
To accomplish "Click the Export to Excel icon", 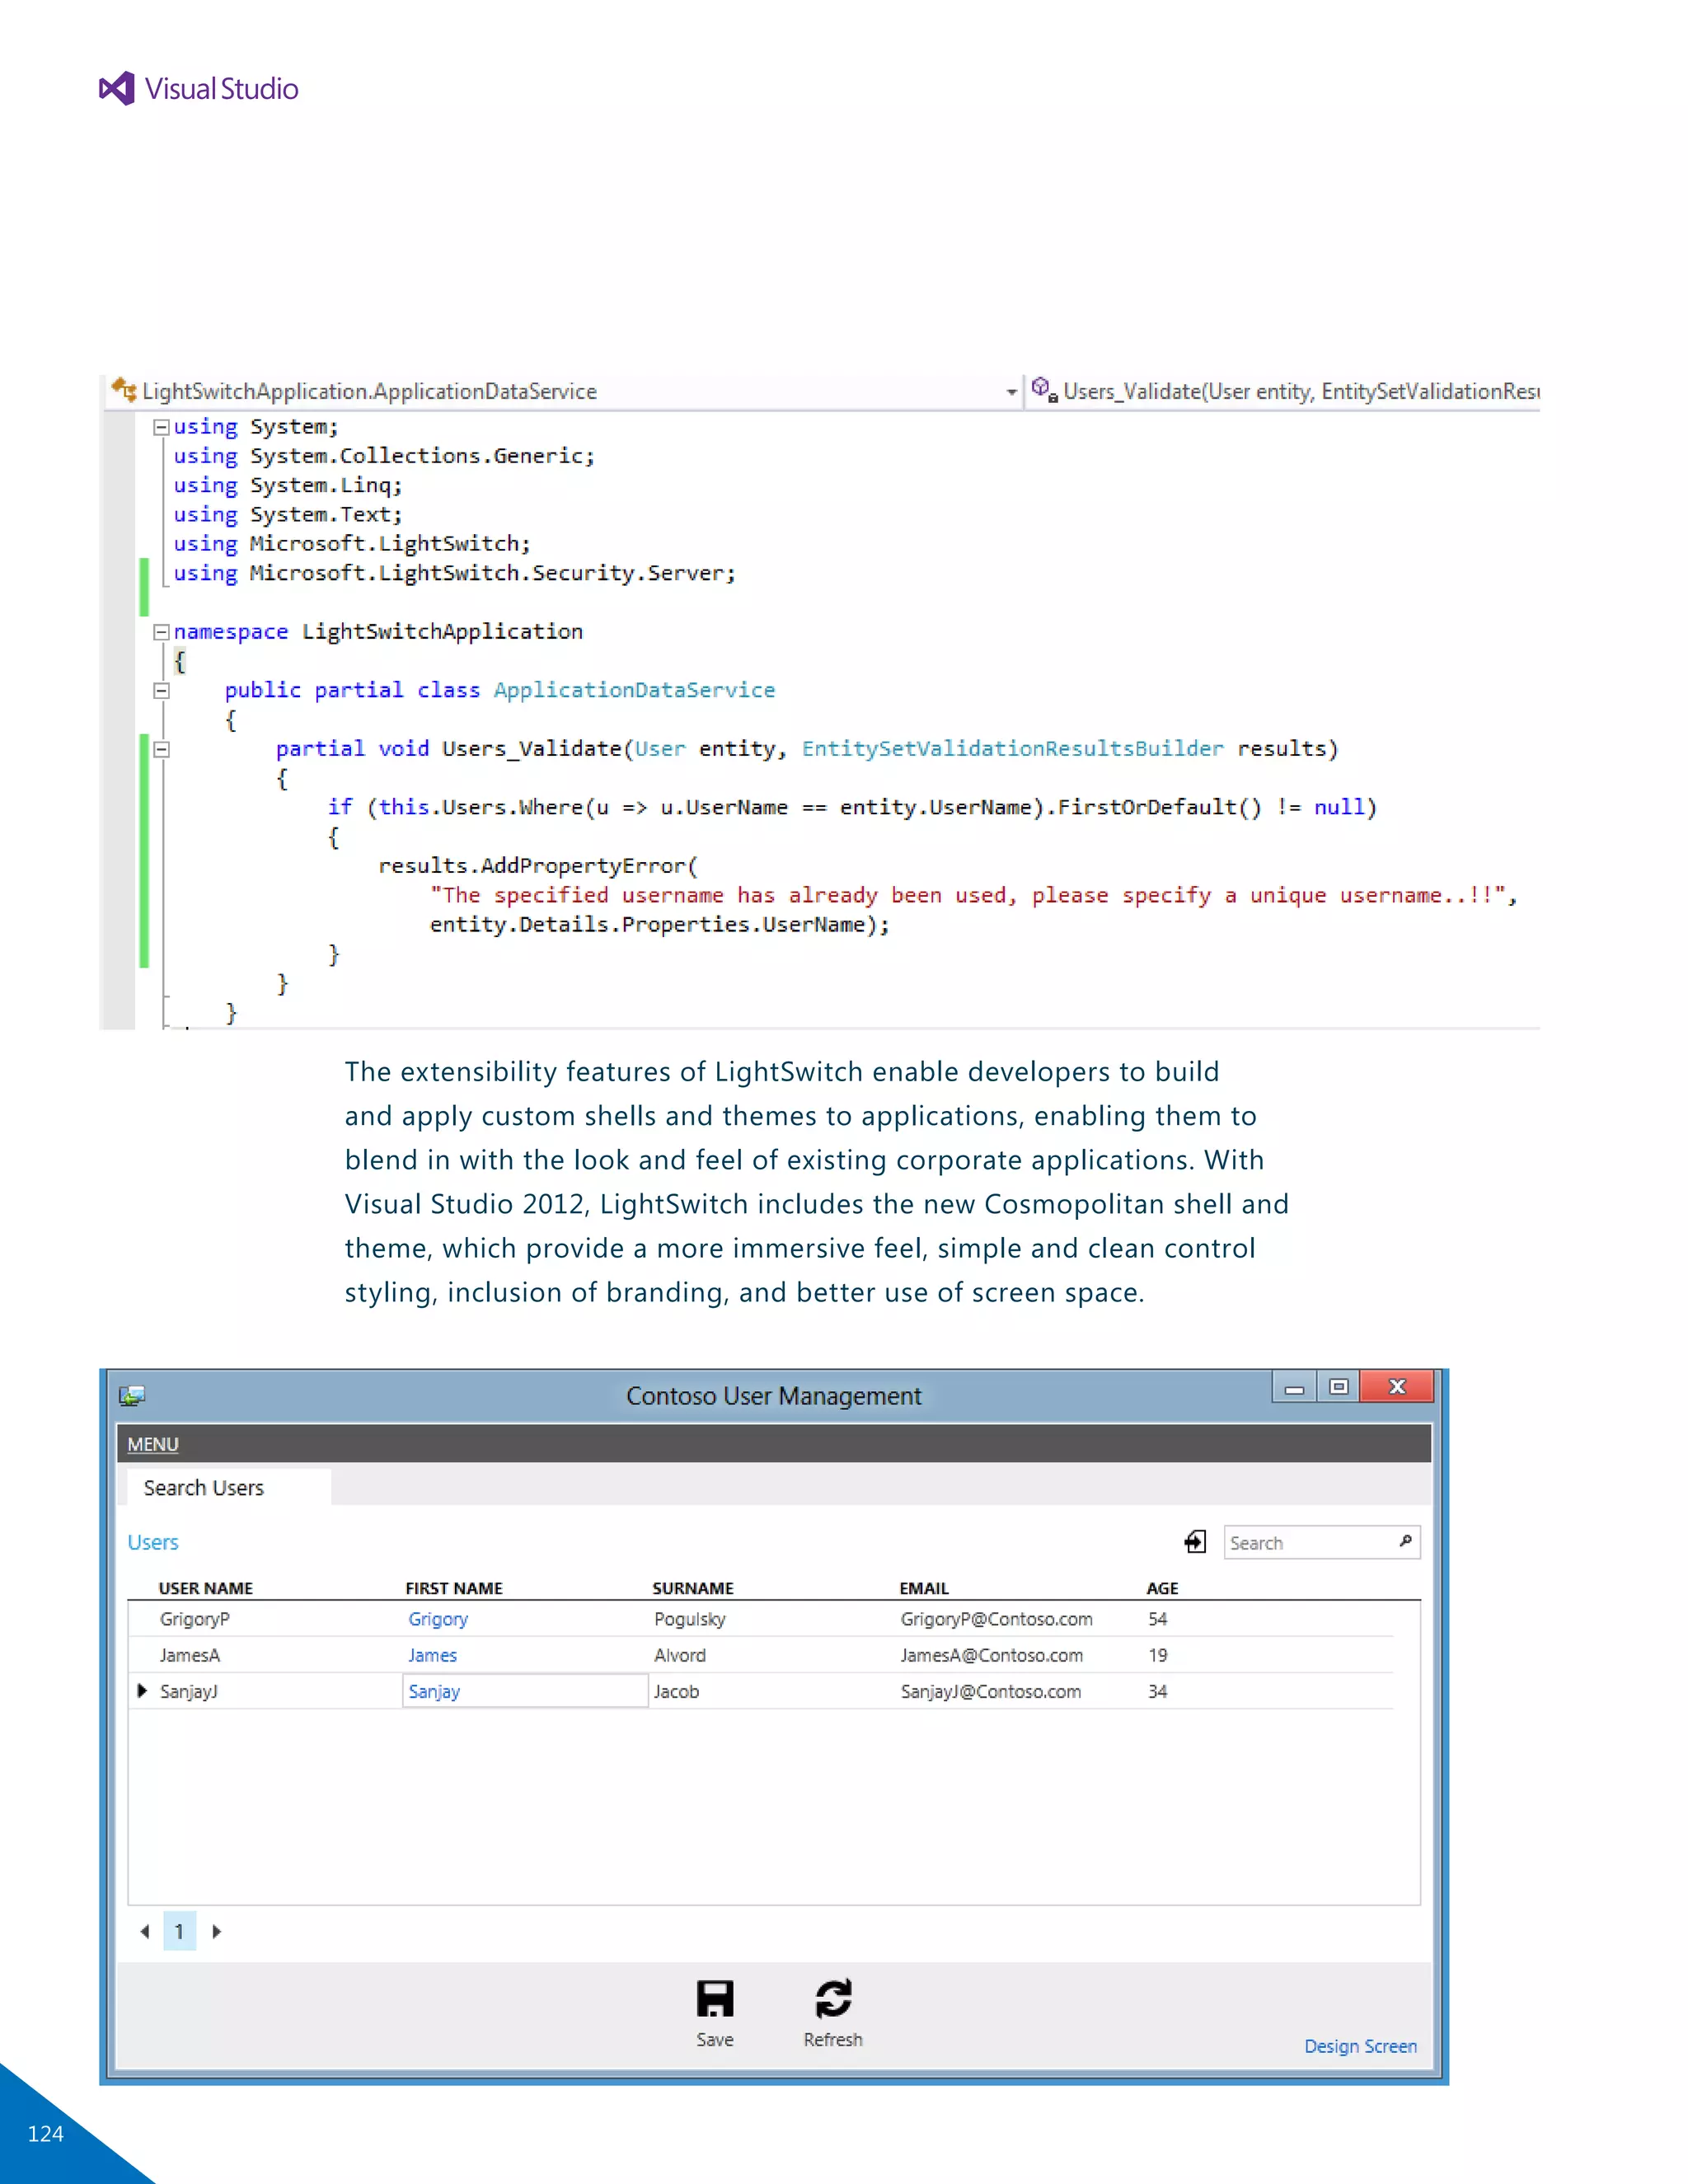I will (x=1195, y=1541).
